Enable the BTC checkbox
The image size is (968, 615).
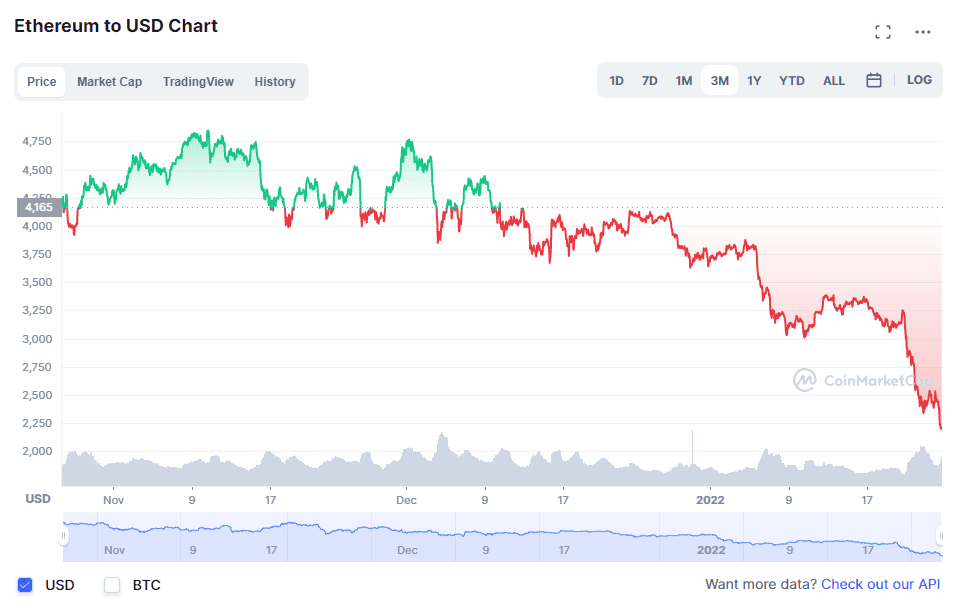tap(112, 585)
